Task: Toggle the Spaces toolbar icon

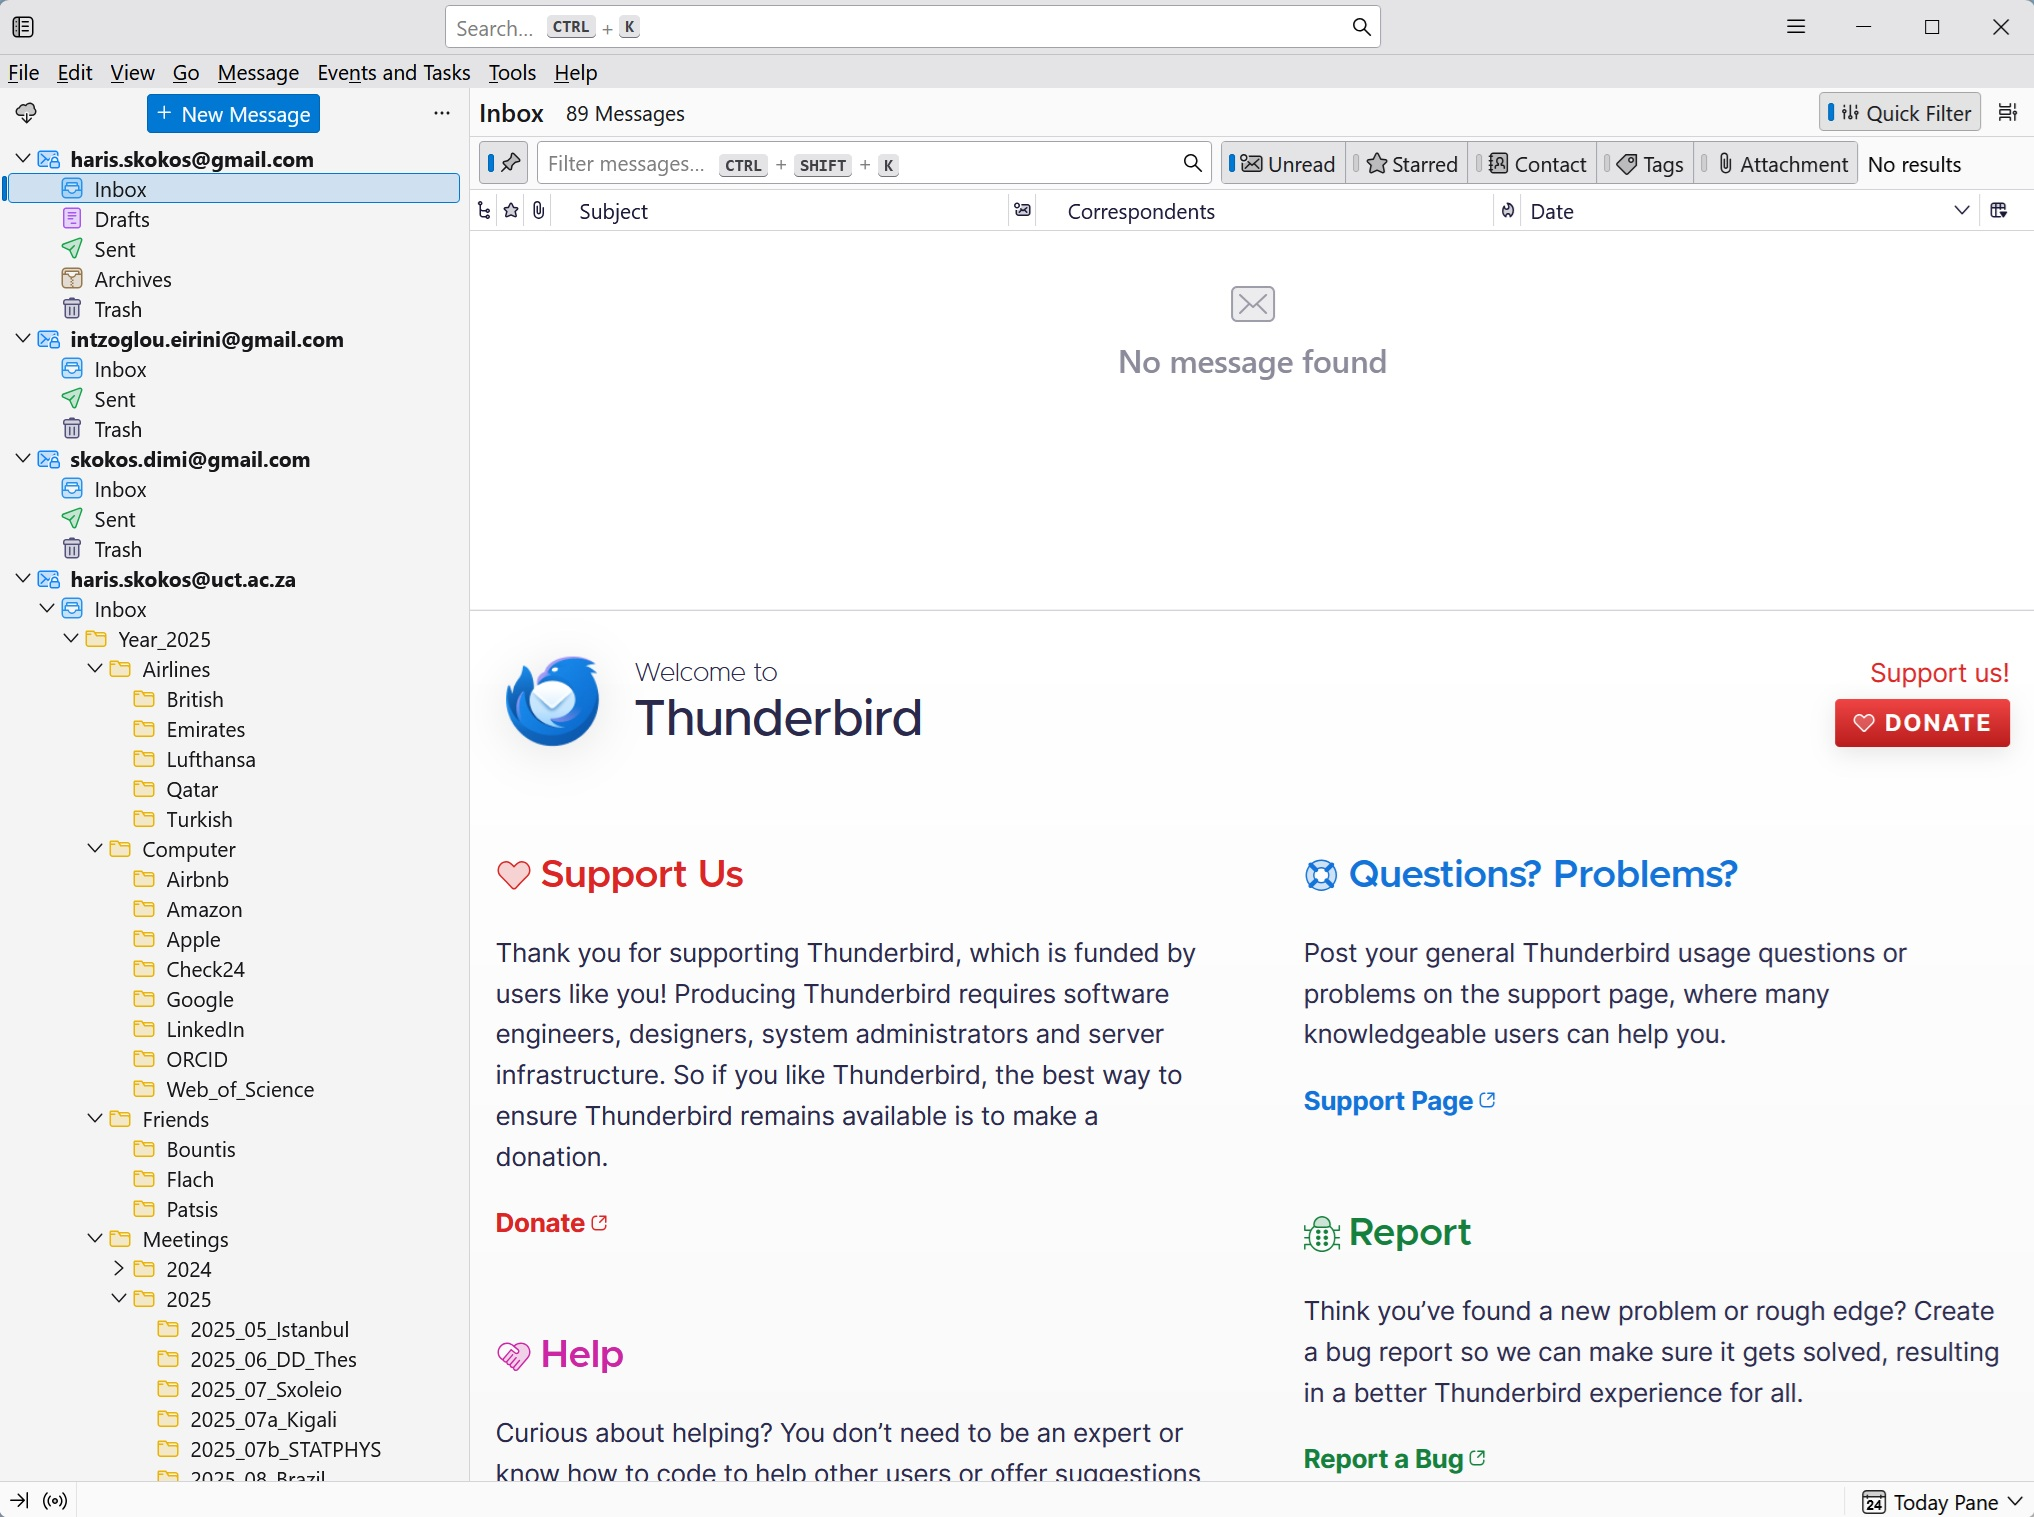Action: (23, 27)
